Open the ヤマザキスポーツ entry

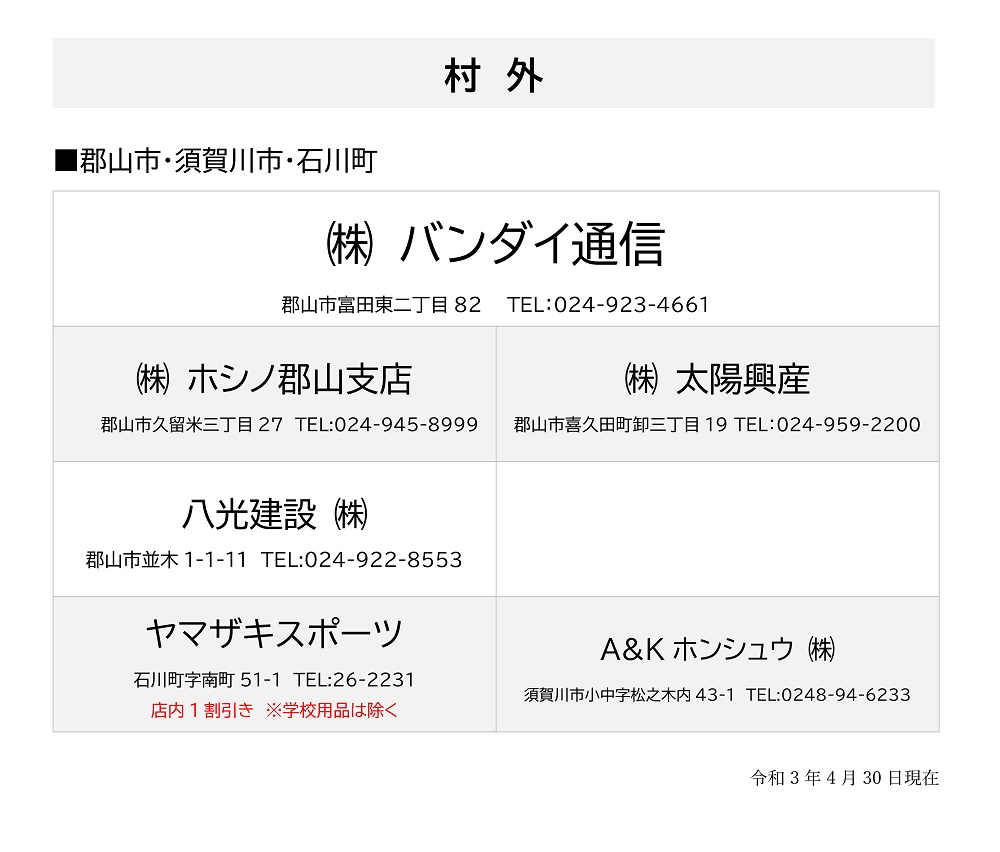click(274, 634)
